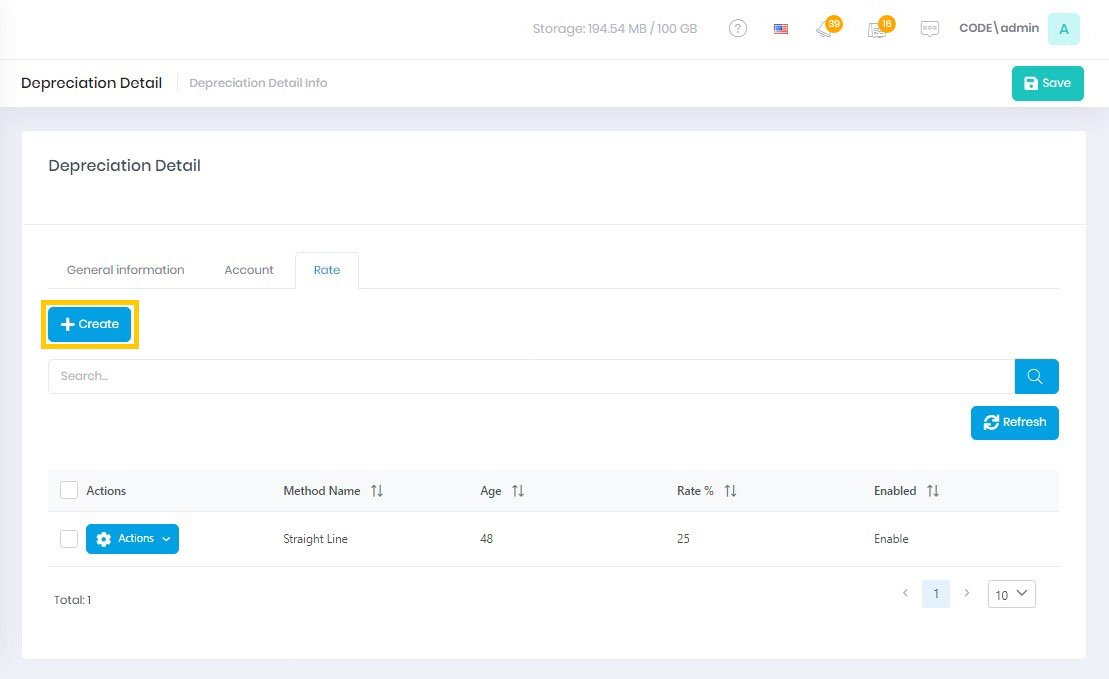Sort by Method Name column arrows
The height and width of the screenshot is (679, 1109).
coord(377,491)
